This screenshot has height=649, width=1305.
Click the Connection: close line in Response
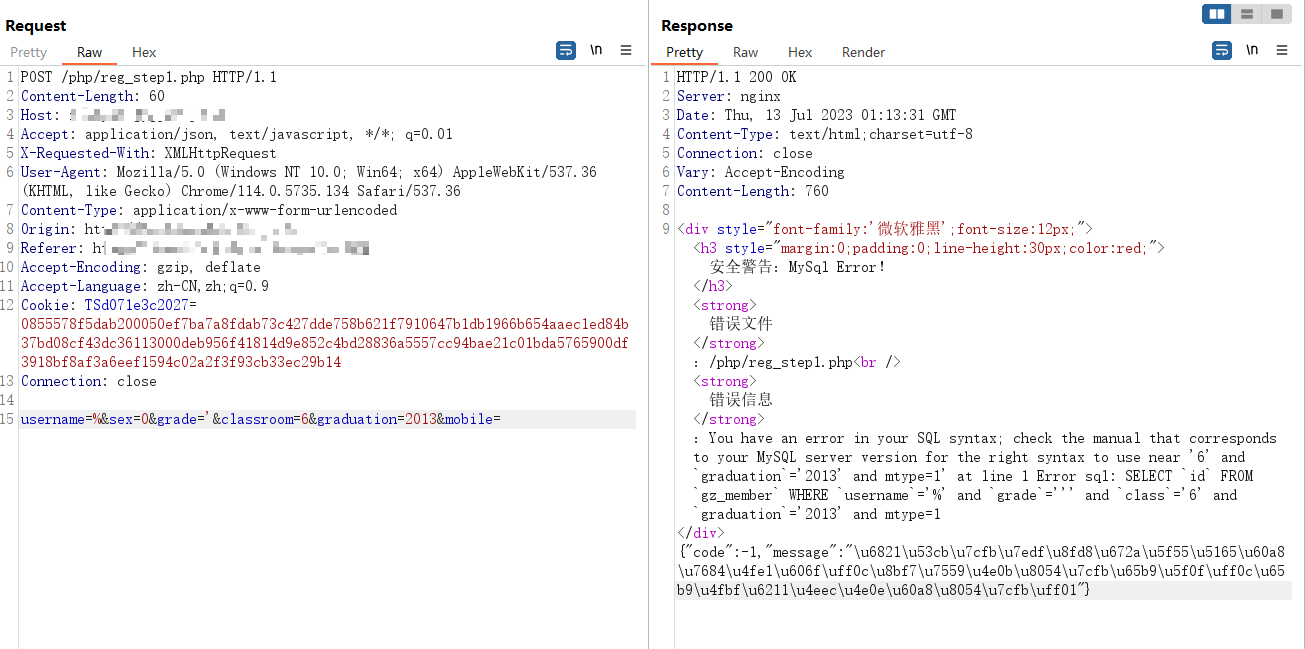click(x=745, y=153)
